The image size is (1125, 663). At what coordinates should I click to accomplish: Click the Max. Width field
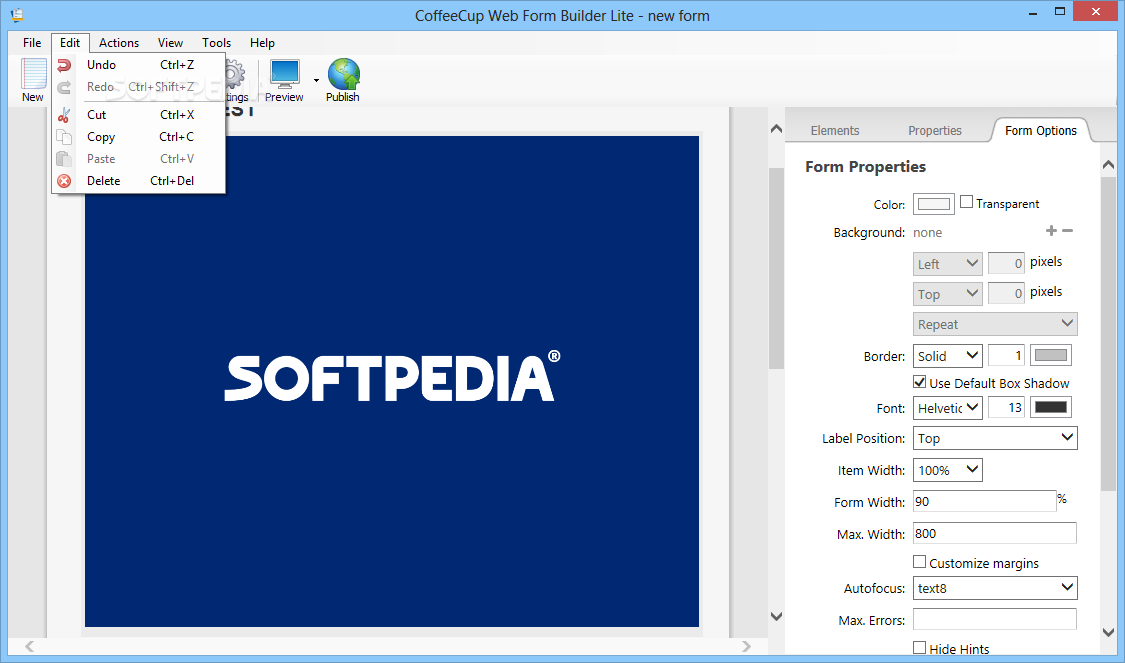pyautogui.click(x=994, y=533)
